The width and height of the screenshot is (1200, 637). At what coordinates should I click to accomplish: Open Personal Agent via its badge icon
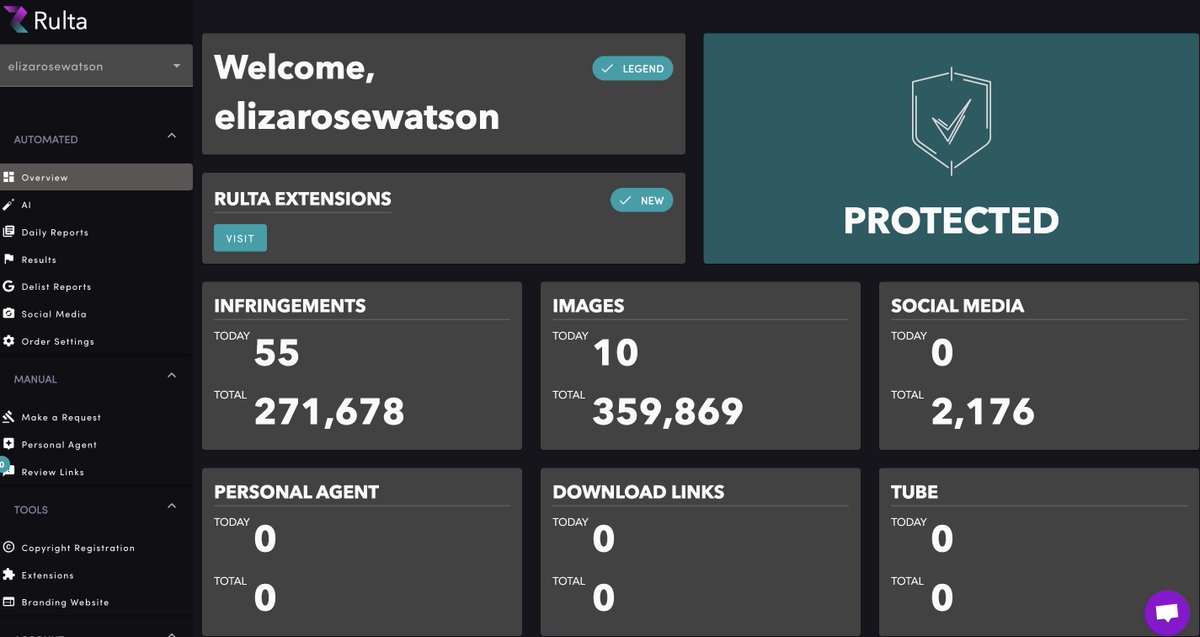[x=9, y=444]
